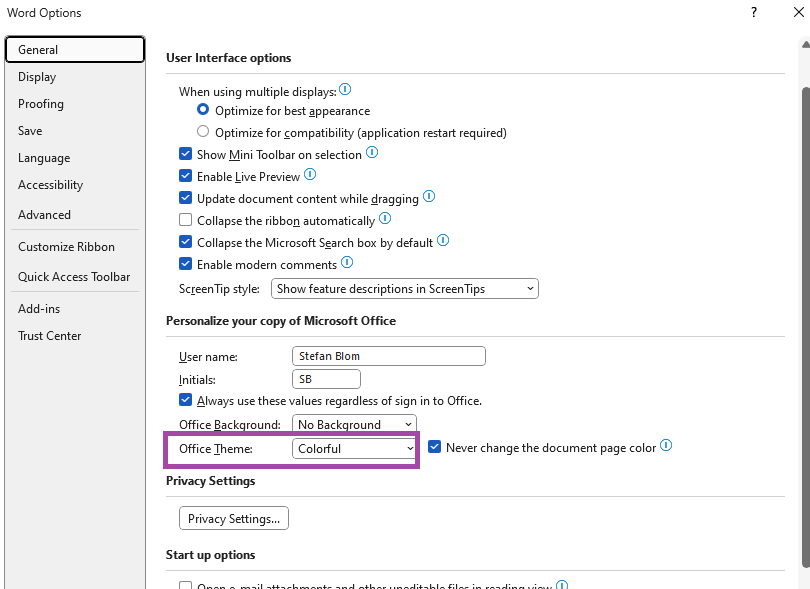Click info icon beside Enable modern comments
810x589 pixels.
pos(347,263)
